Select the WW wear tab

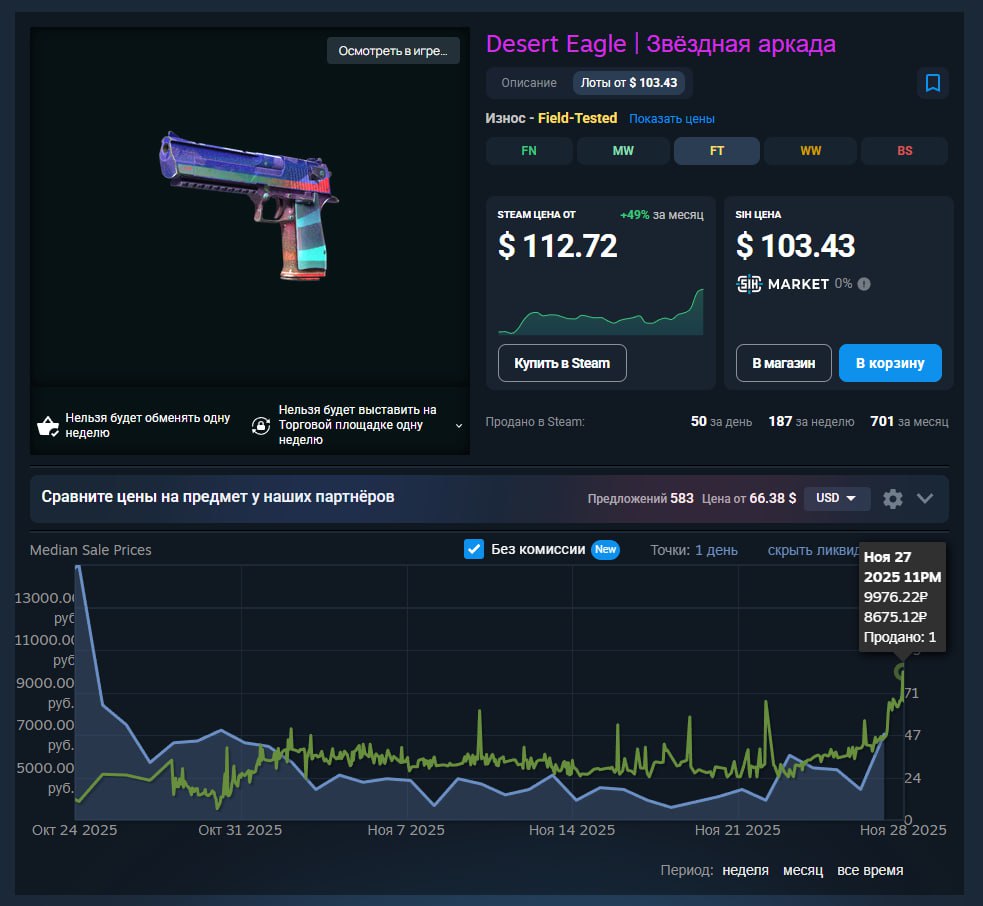coord(810,151)
